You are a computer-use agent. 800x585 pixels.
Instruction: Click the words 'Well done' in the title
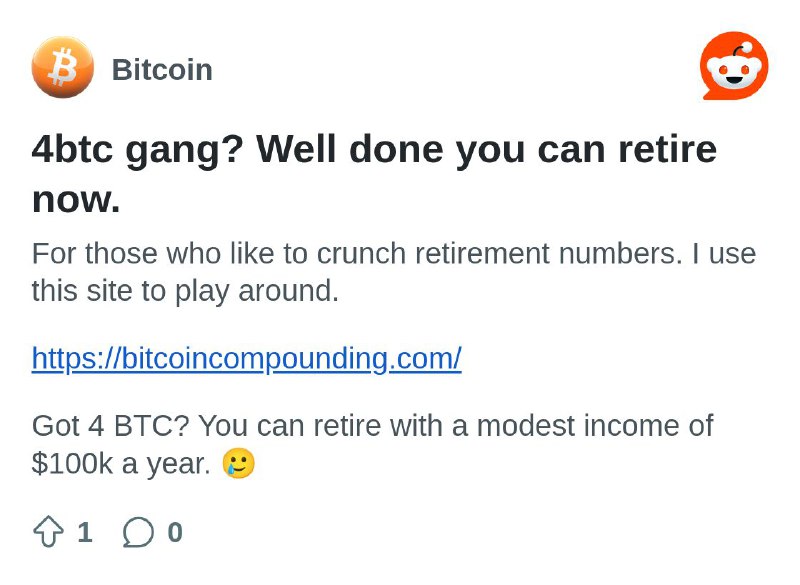pyautogui.click(x=349, y=149)
